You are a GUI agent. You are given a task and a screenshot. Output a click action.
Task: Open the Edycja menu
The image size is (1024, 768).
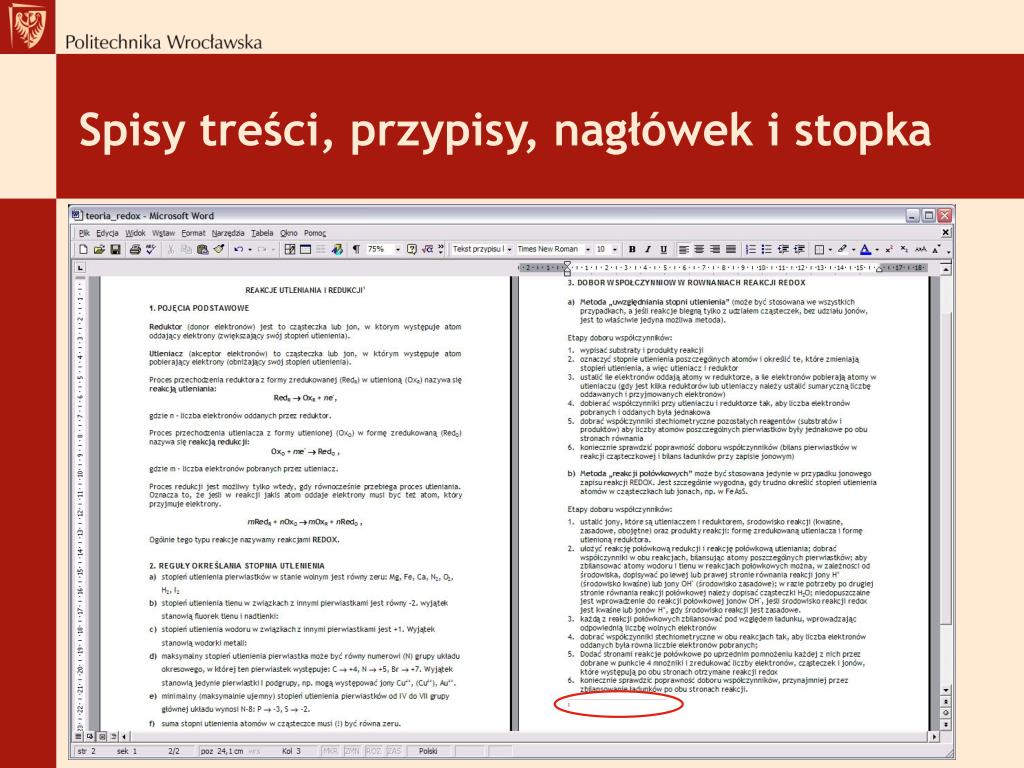point(107,232)
